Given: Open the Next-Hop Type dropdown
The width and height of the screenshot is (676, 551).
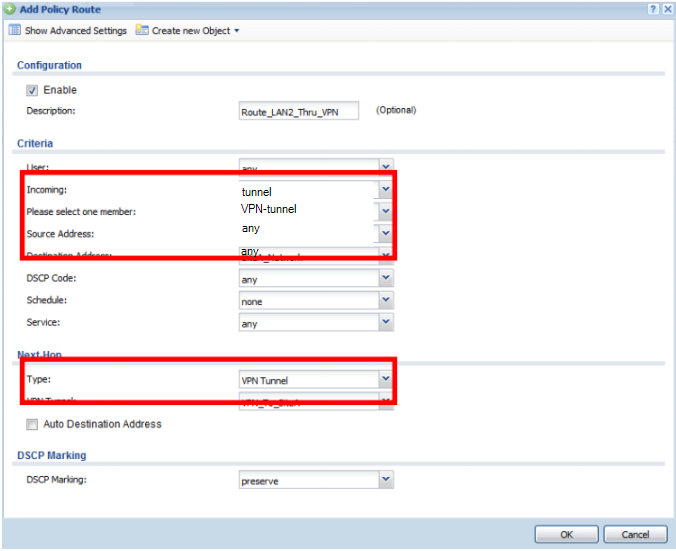Looking at the screenshot, I should [385, 380].
